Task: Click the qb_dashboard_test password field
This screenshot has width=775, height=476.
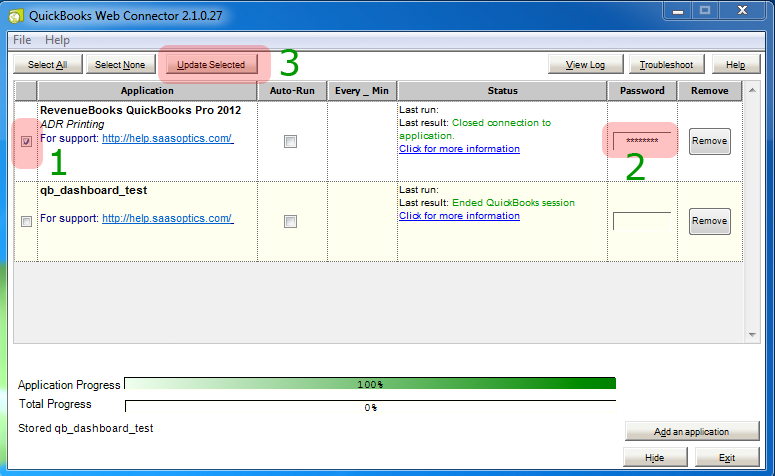Action: 642,221
